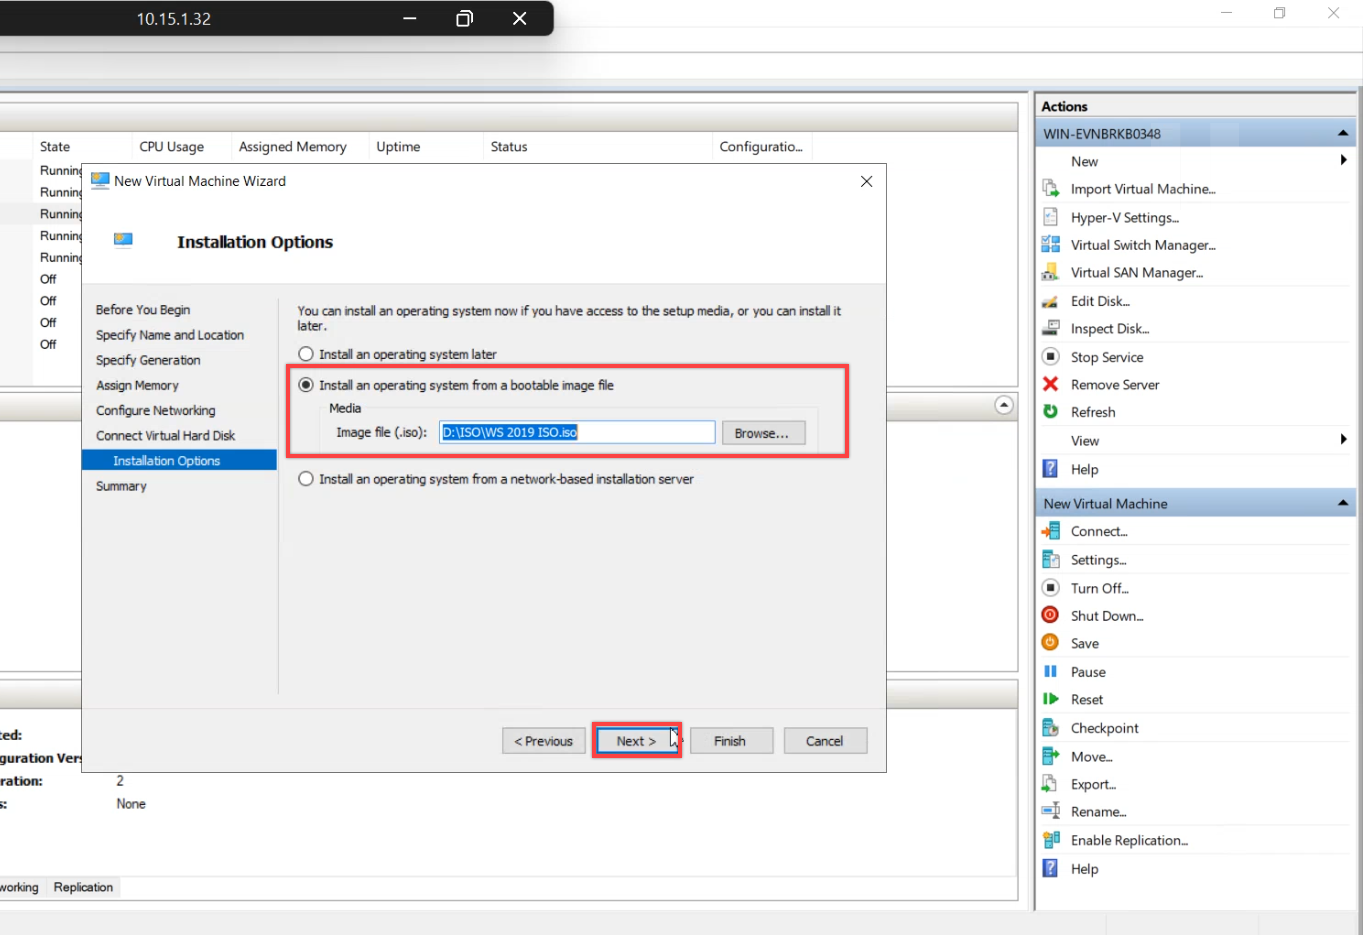Click the Virtual Switch Manager icon

pos(1050,244)
